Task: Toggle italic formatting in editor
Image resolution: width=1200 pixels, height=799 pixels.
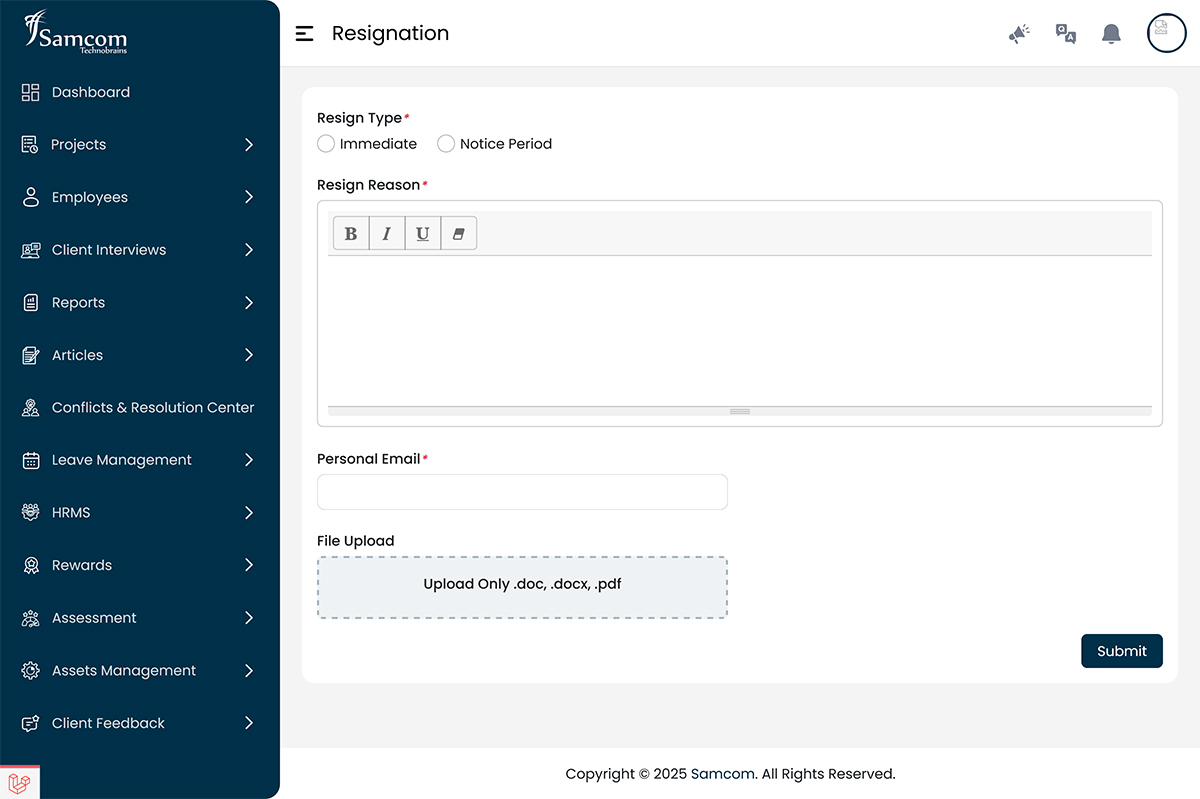Action: pos(387,233)
